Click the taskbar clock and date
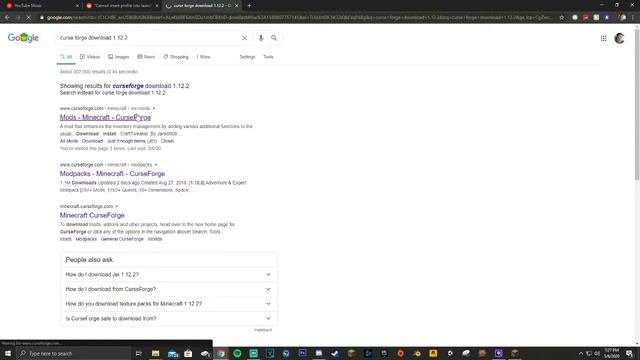Image resolution: width=640 pixels, height=360 pixels. pos(611,353)
